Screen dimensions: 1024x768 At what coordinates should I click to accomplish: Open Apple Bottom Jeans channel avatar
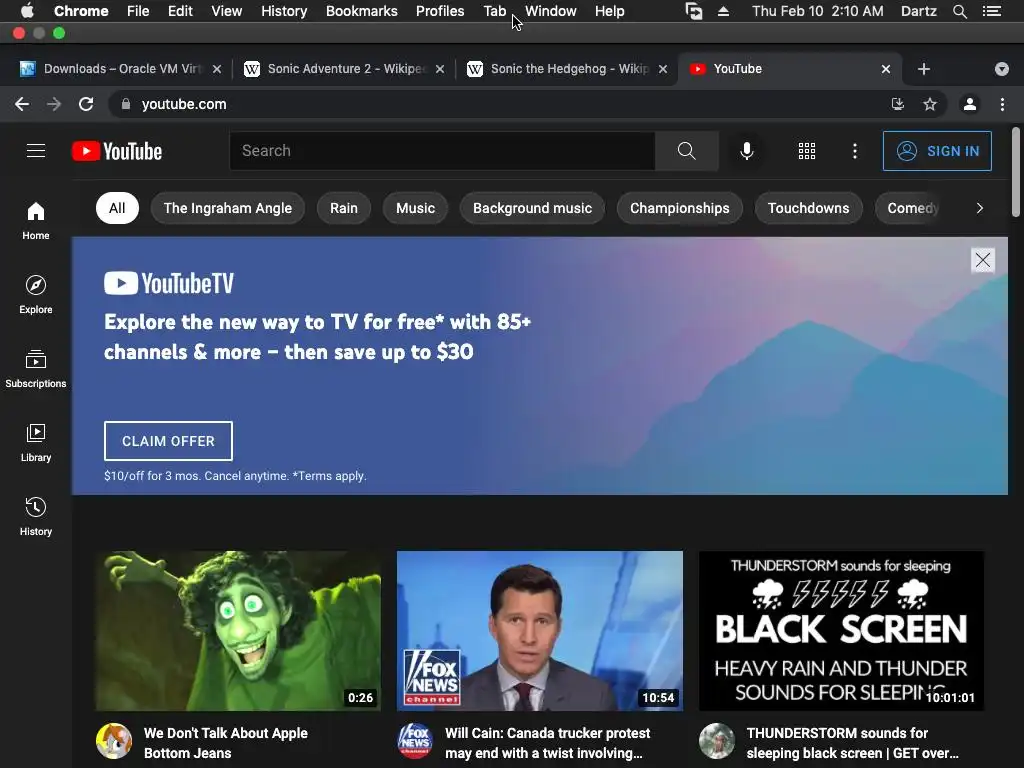click(114, 741)
